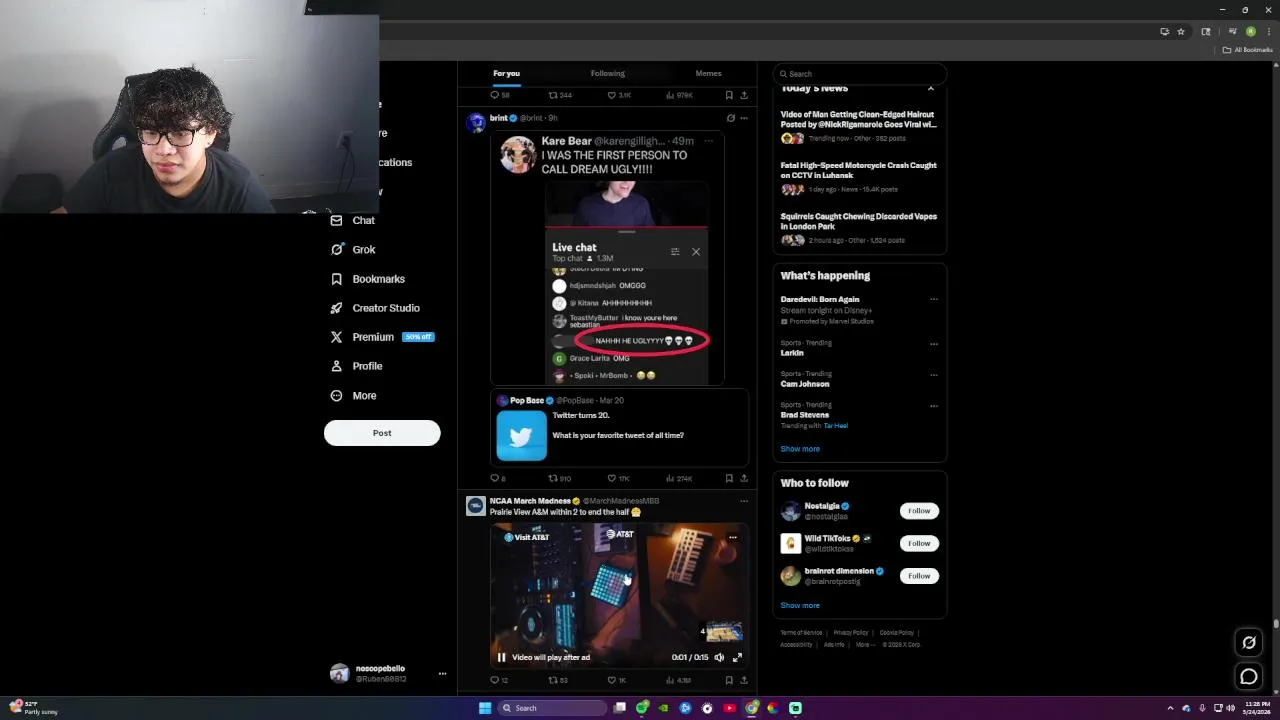Go to Profile in the sidebar

356,366
